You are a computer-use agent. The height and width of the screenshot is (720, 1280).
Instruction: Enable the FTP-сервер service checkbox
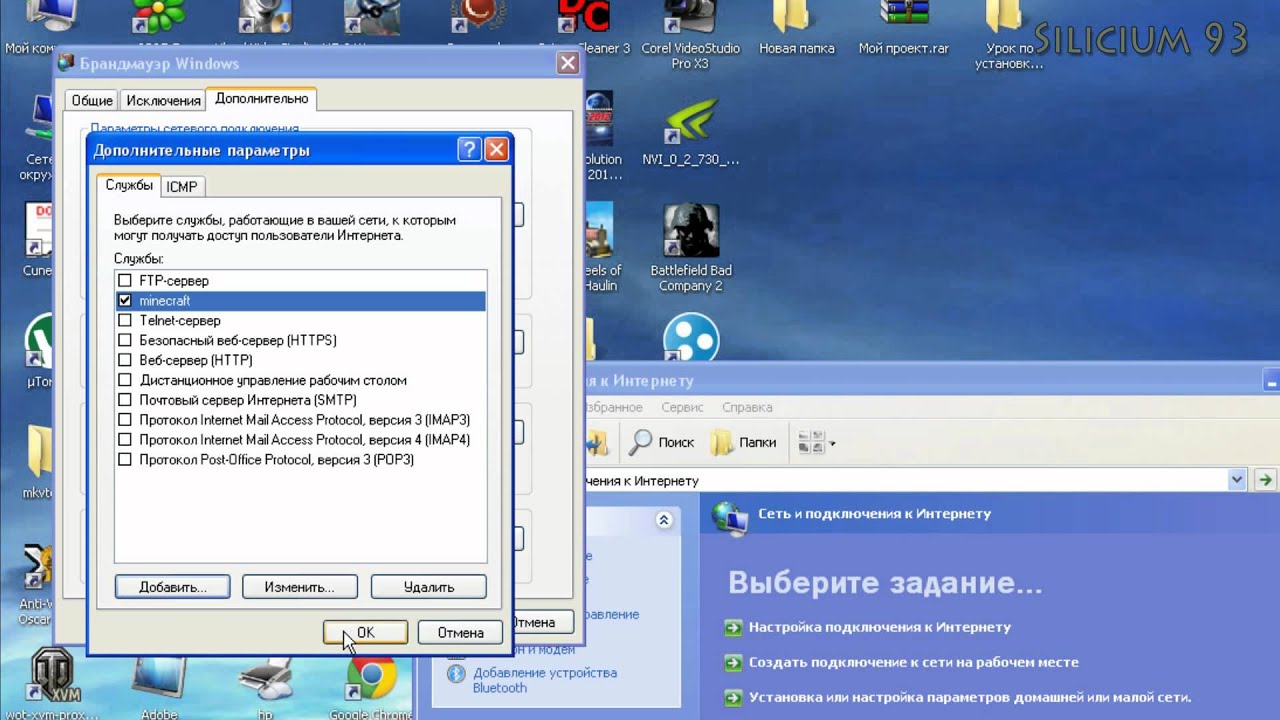[x=125, y=281]
